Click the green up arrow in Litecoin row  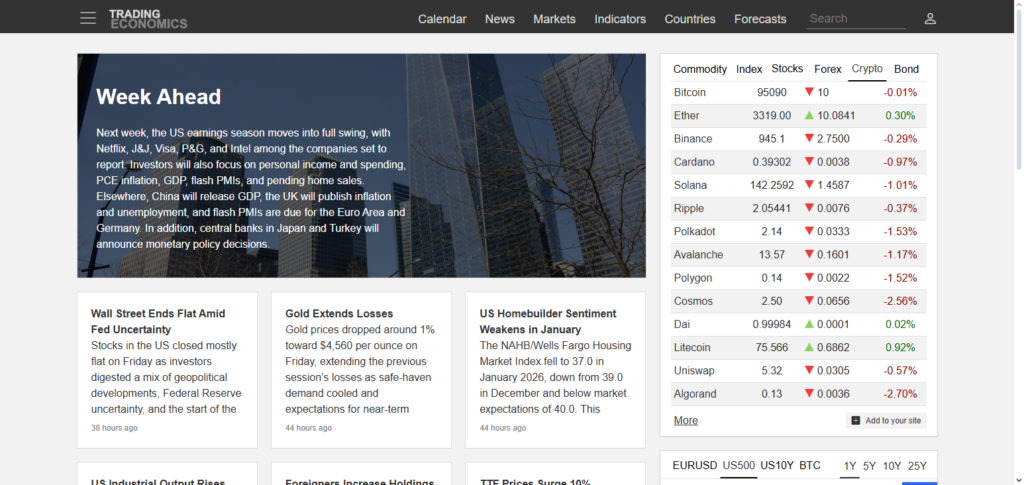tap(809, 347)
